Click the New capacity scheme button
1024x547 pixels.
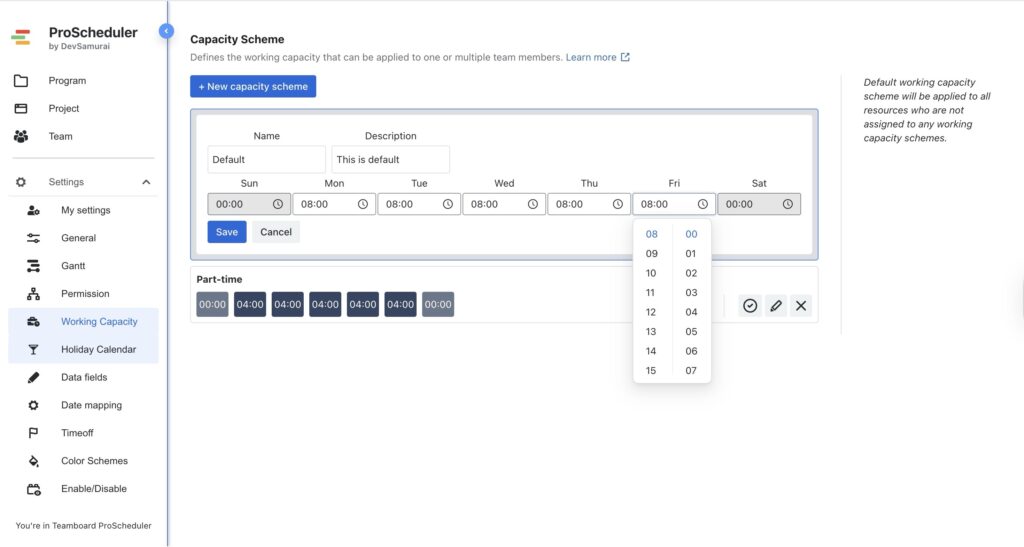pos(253,87)
